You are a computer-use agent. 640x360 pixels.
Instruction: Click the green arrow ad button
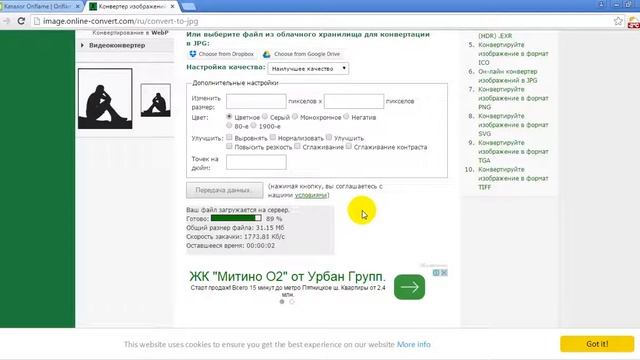[409, 287]
